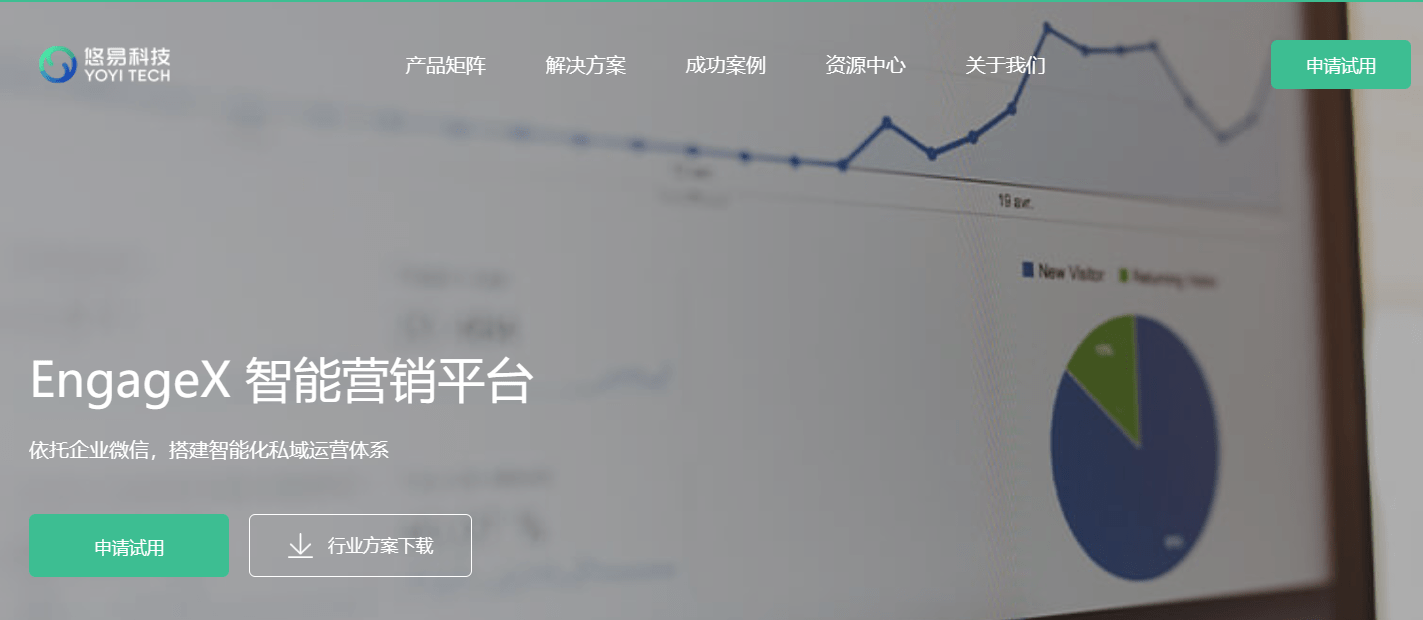Open the 解决方案 menu

(x=585, y=66)
